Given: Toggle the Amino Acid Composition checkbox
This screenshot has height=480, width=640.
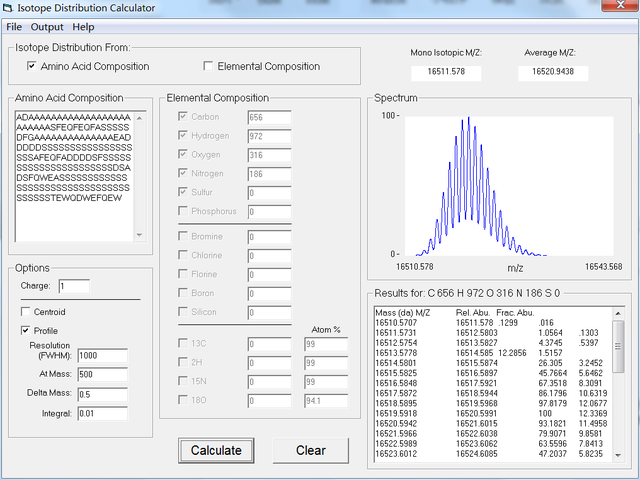Looking at the screenshot, I should pyautogui.click(x=32, y=67).
